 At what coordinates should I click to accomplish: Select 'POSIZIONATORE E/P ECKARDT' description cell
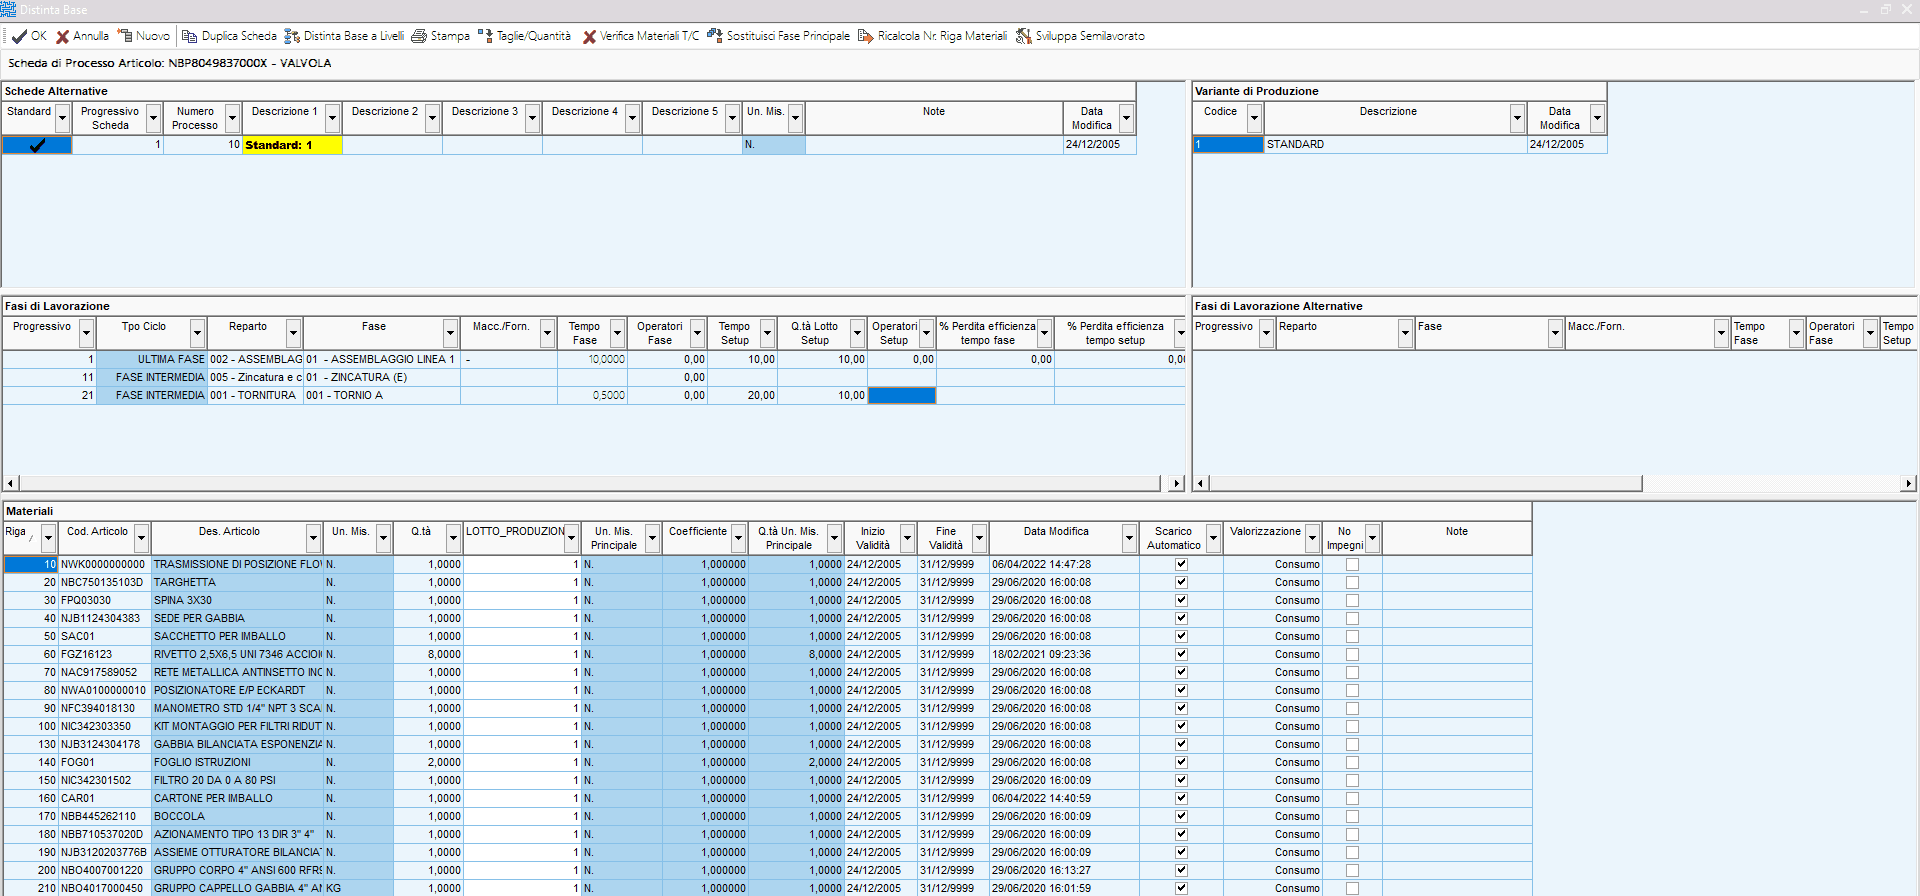(237, 690)
